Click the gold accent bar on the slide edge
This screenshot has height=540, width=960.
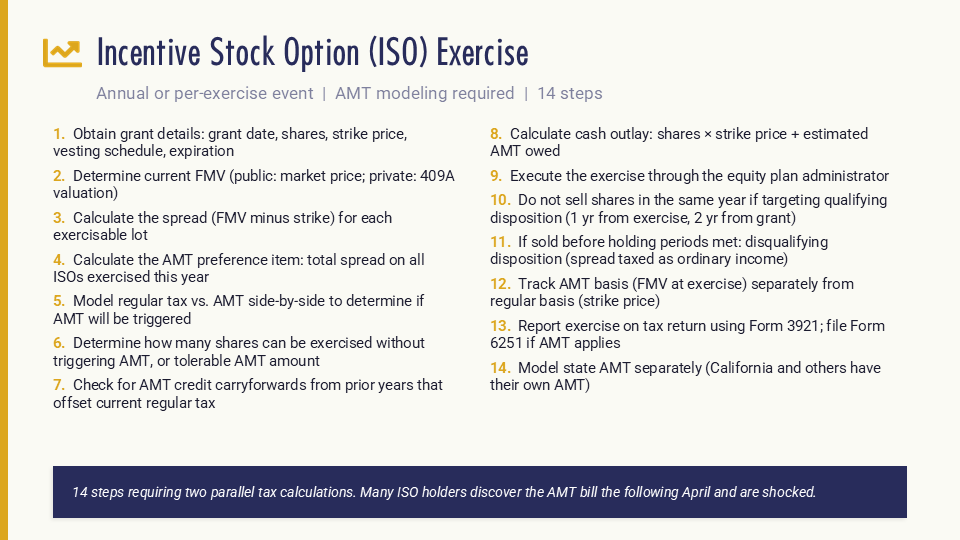click(4, 270)
